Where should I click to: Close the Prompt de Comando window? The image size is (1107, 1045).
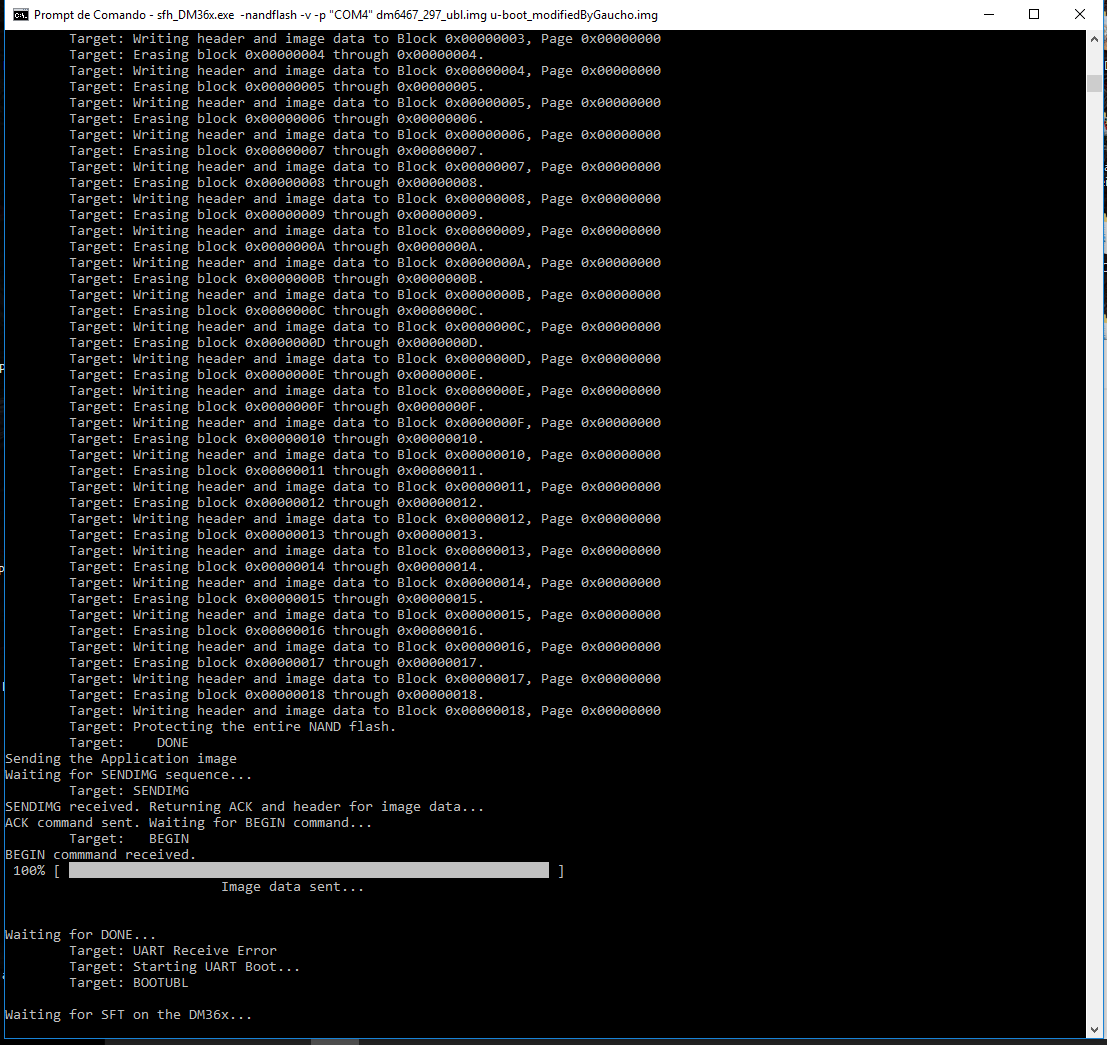pyautogui.click(x=1079, y=15)
